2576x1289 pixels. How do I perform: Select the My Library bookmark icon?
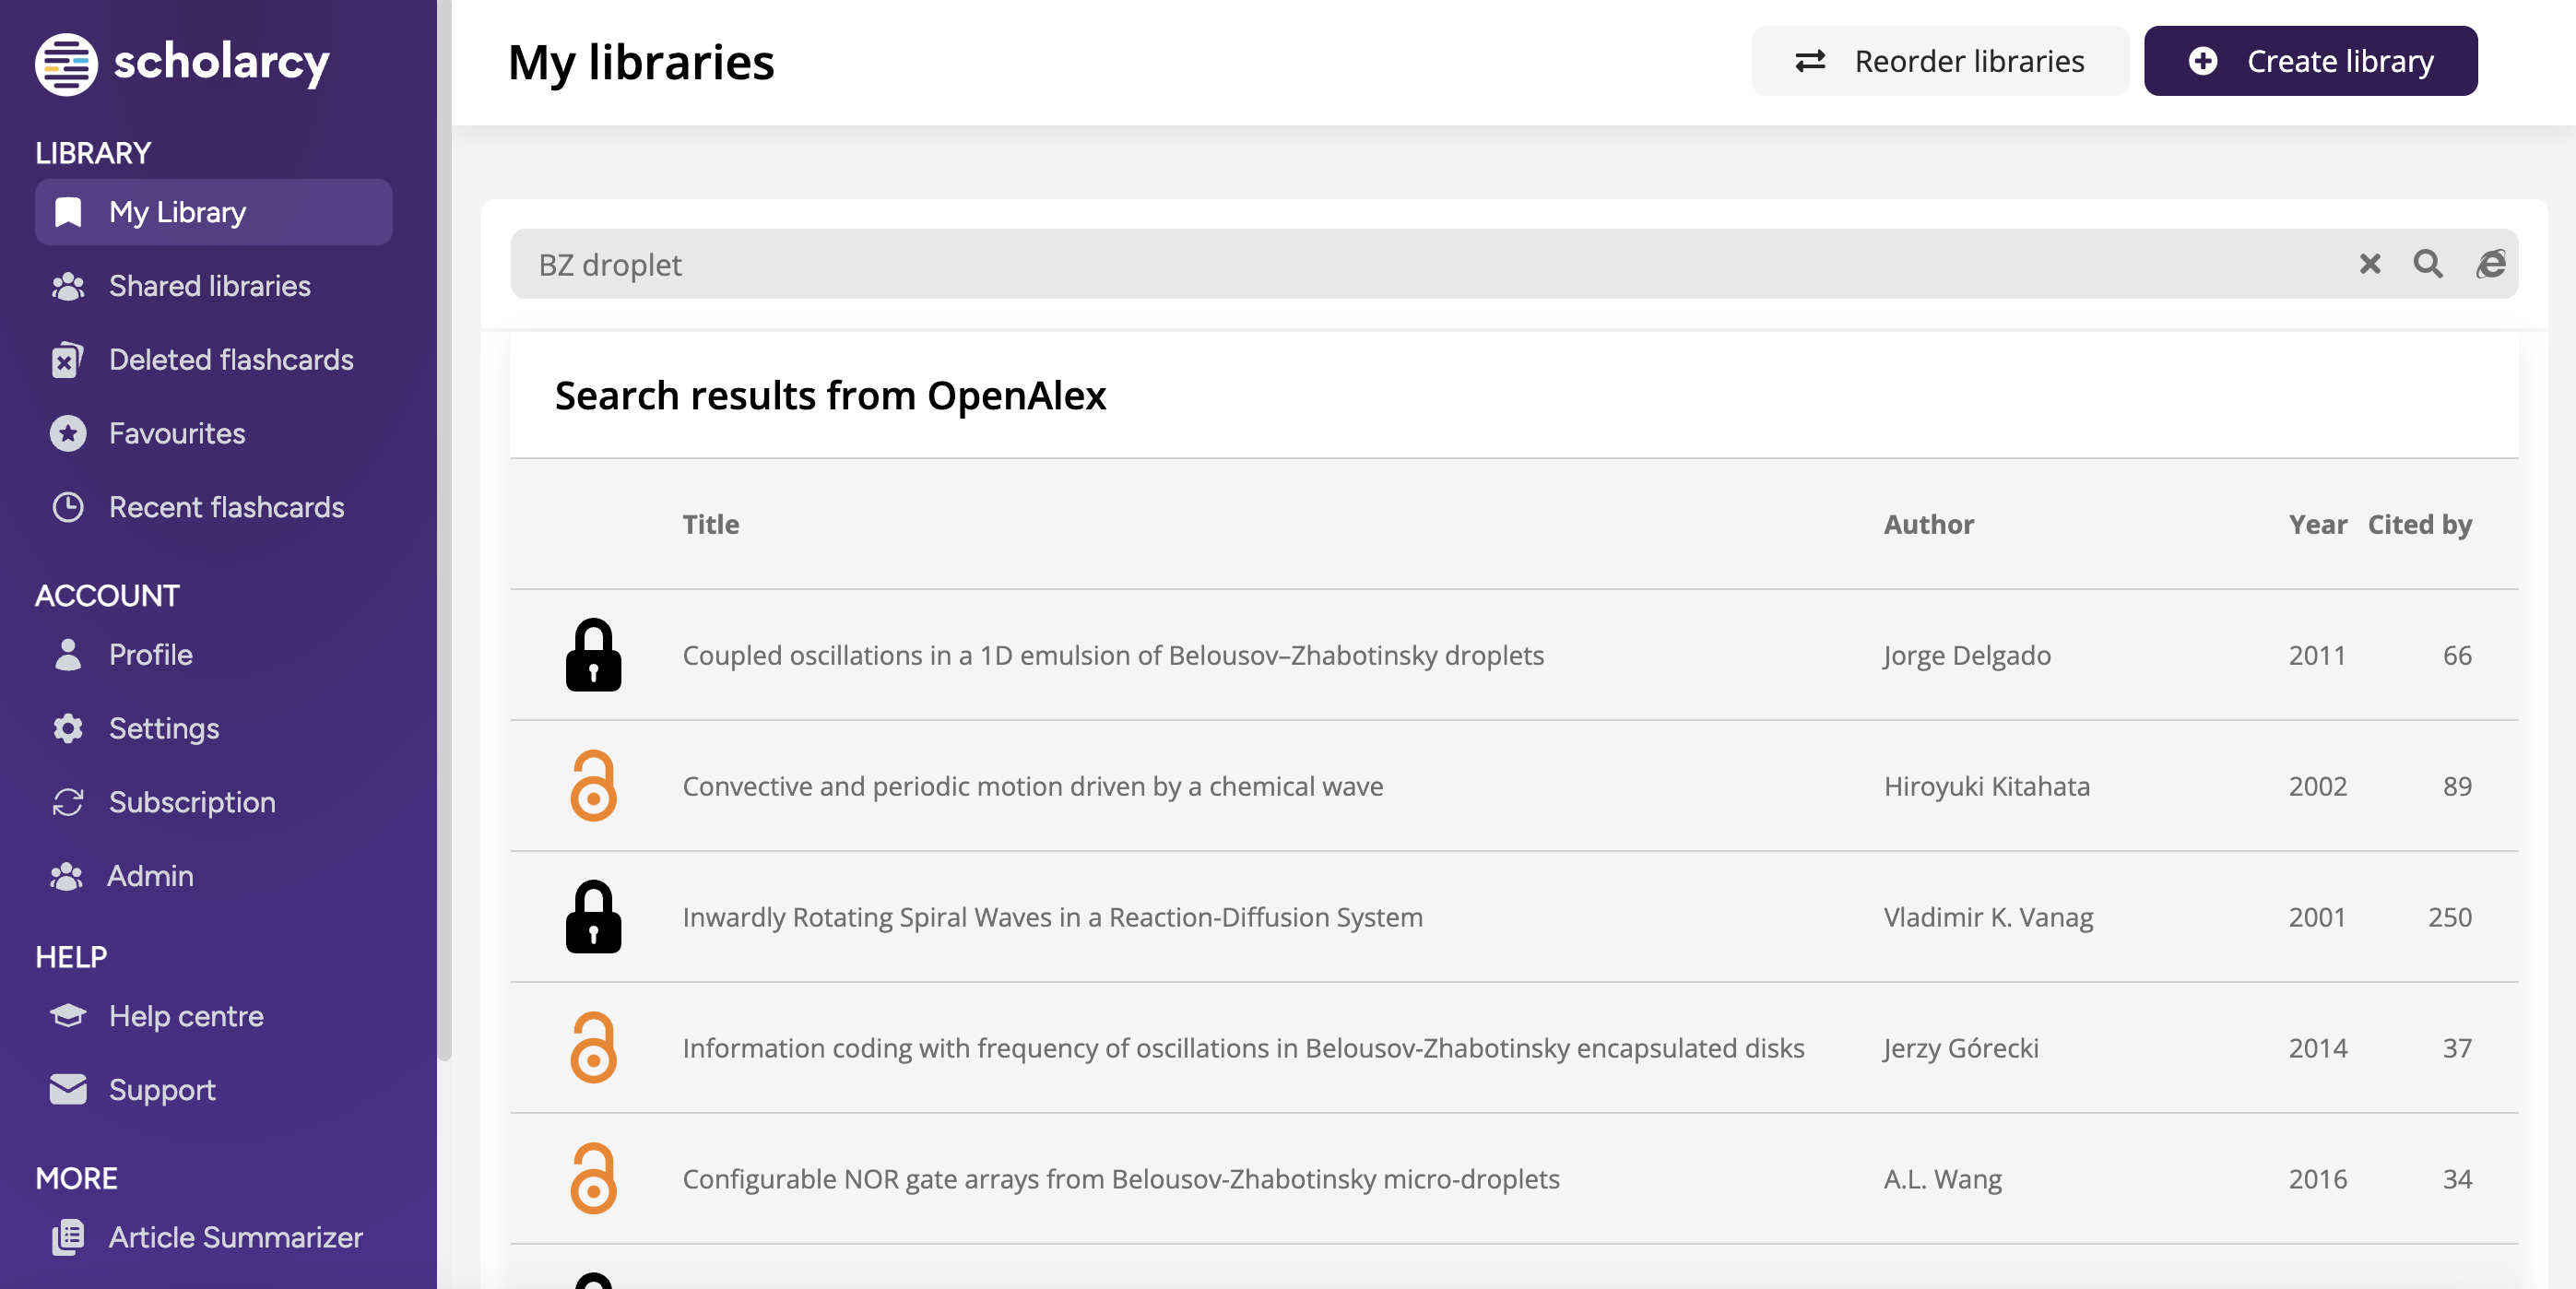point(67,211)
